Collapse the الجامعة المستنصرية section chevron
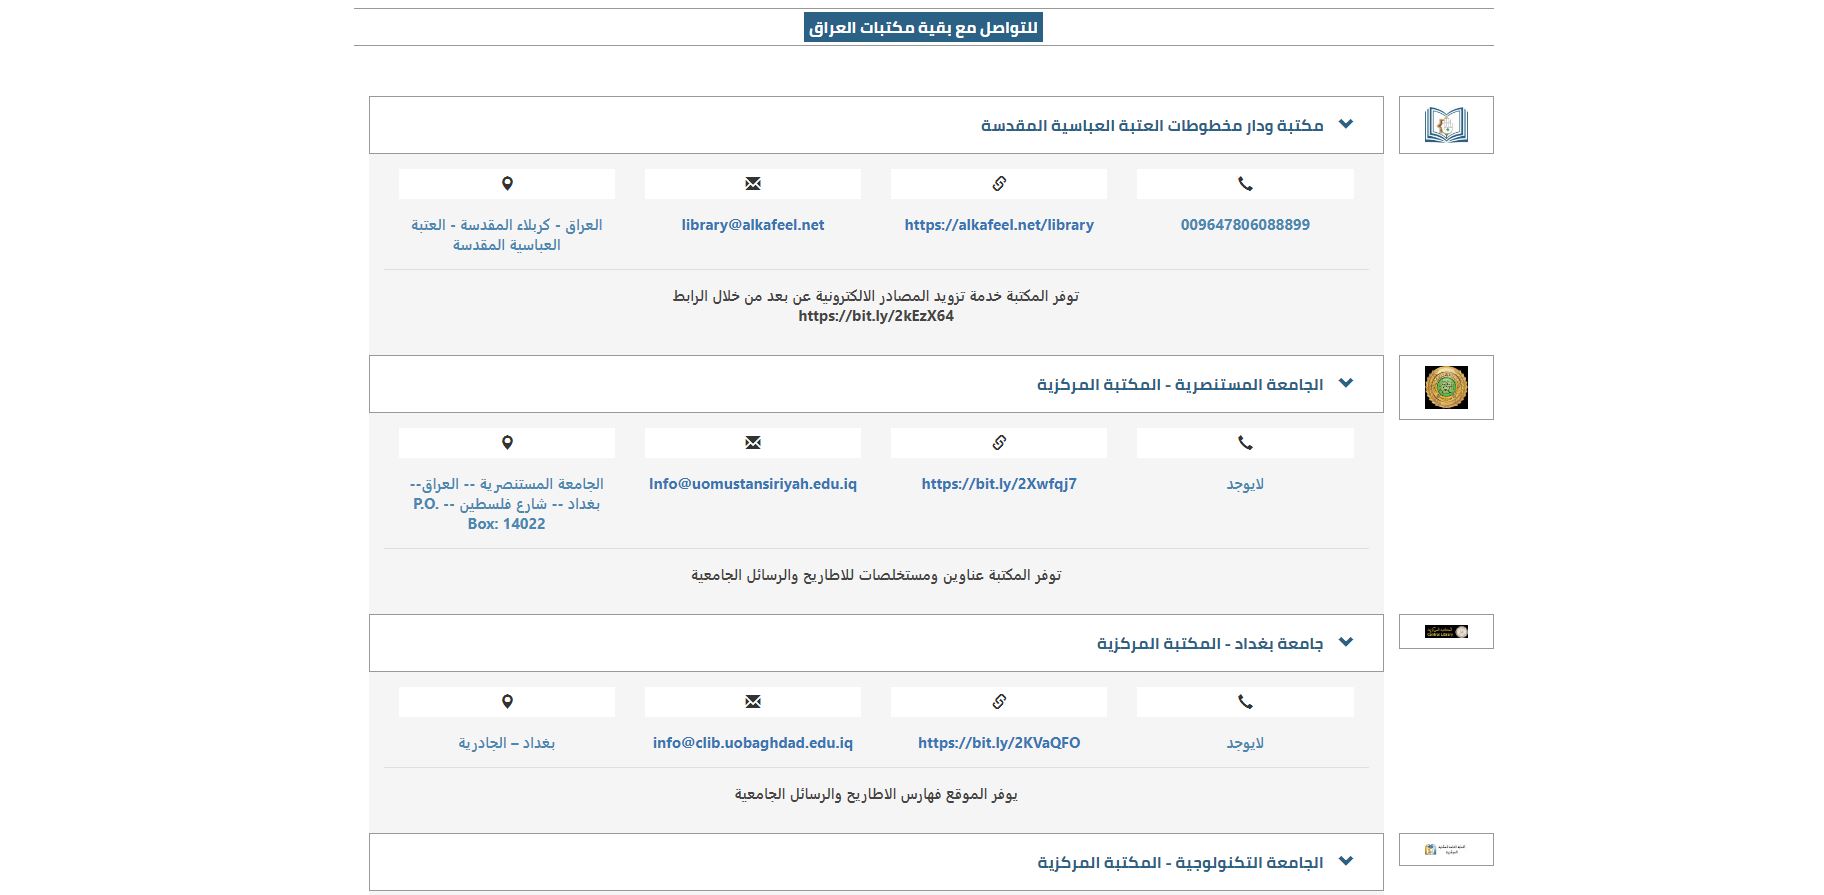 coord(1346,383)
